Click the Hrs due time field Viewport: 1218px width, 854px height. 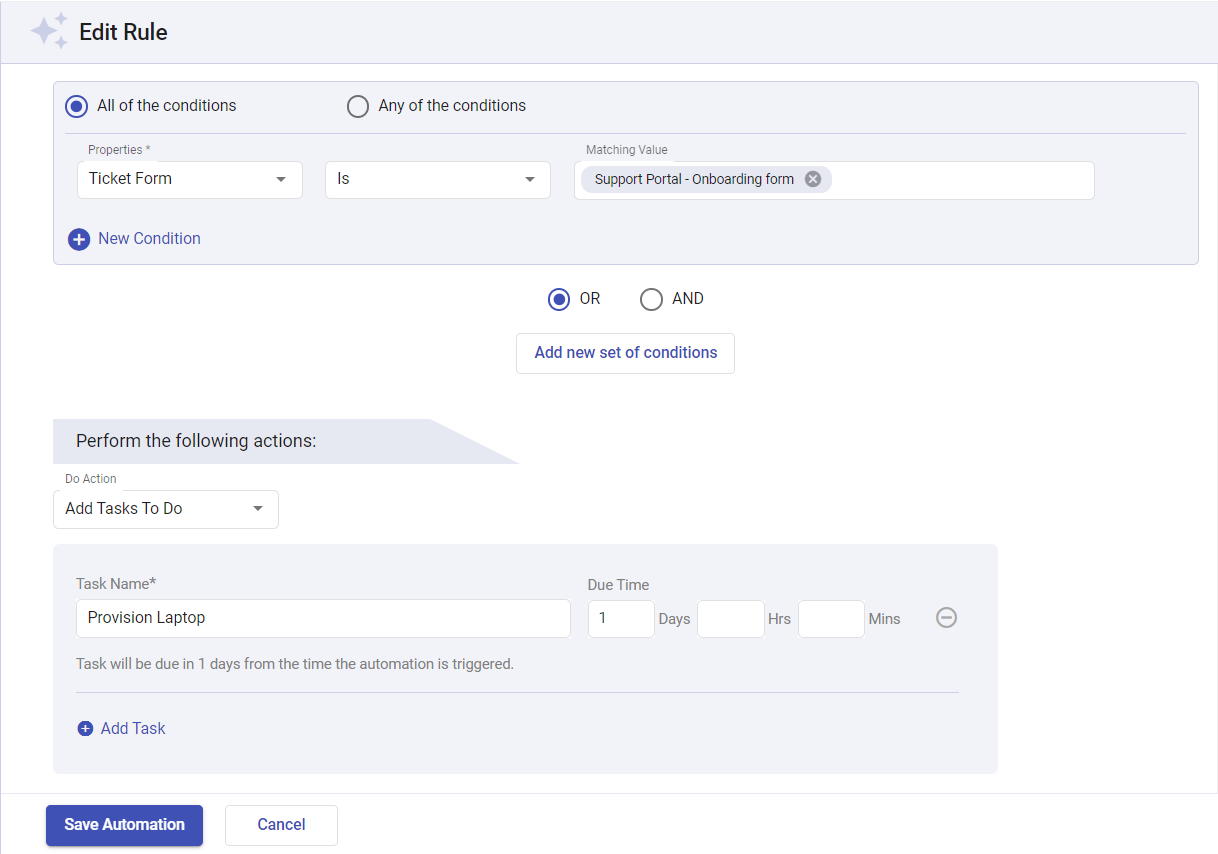click(x=730, y=618)
